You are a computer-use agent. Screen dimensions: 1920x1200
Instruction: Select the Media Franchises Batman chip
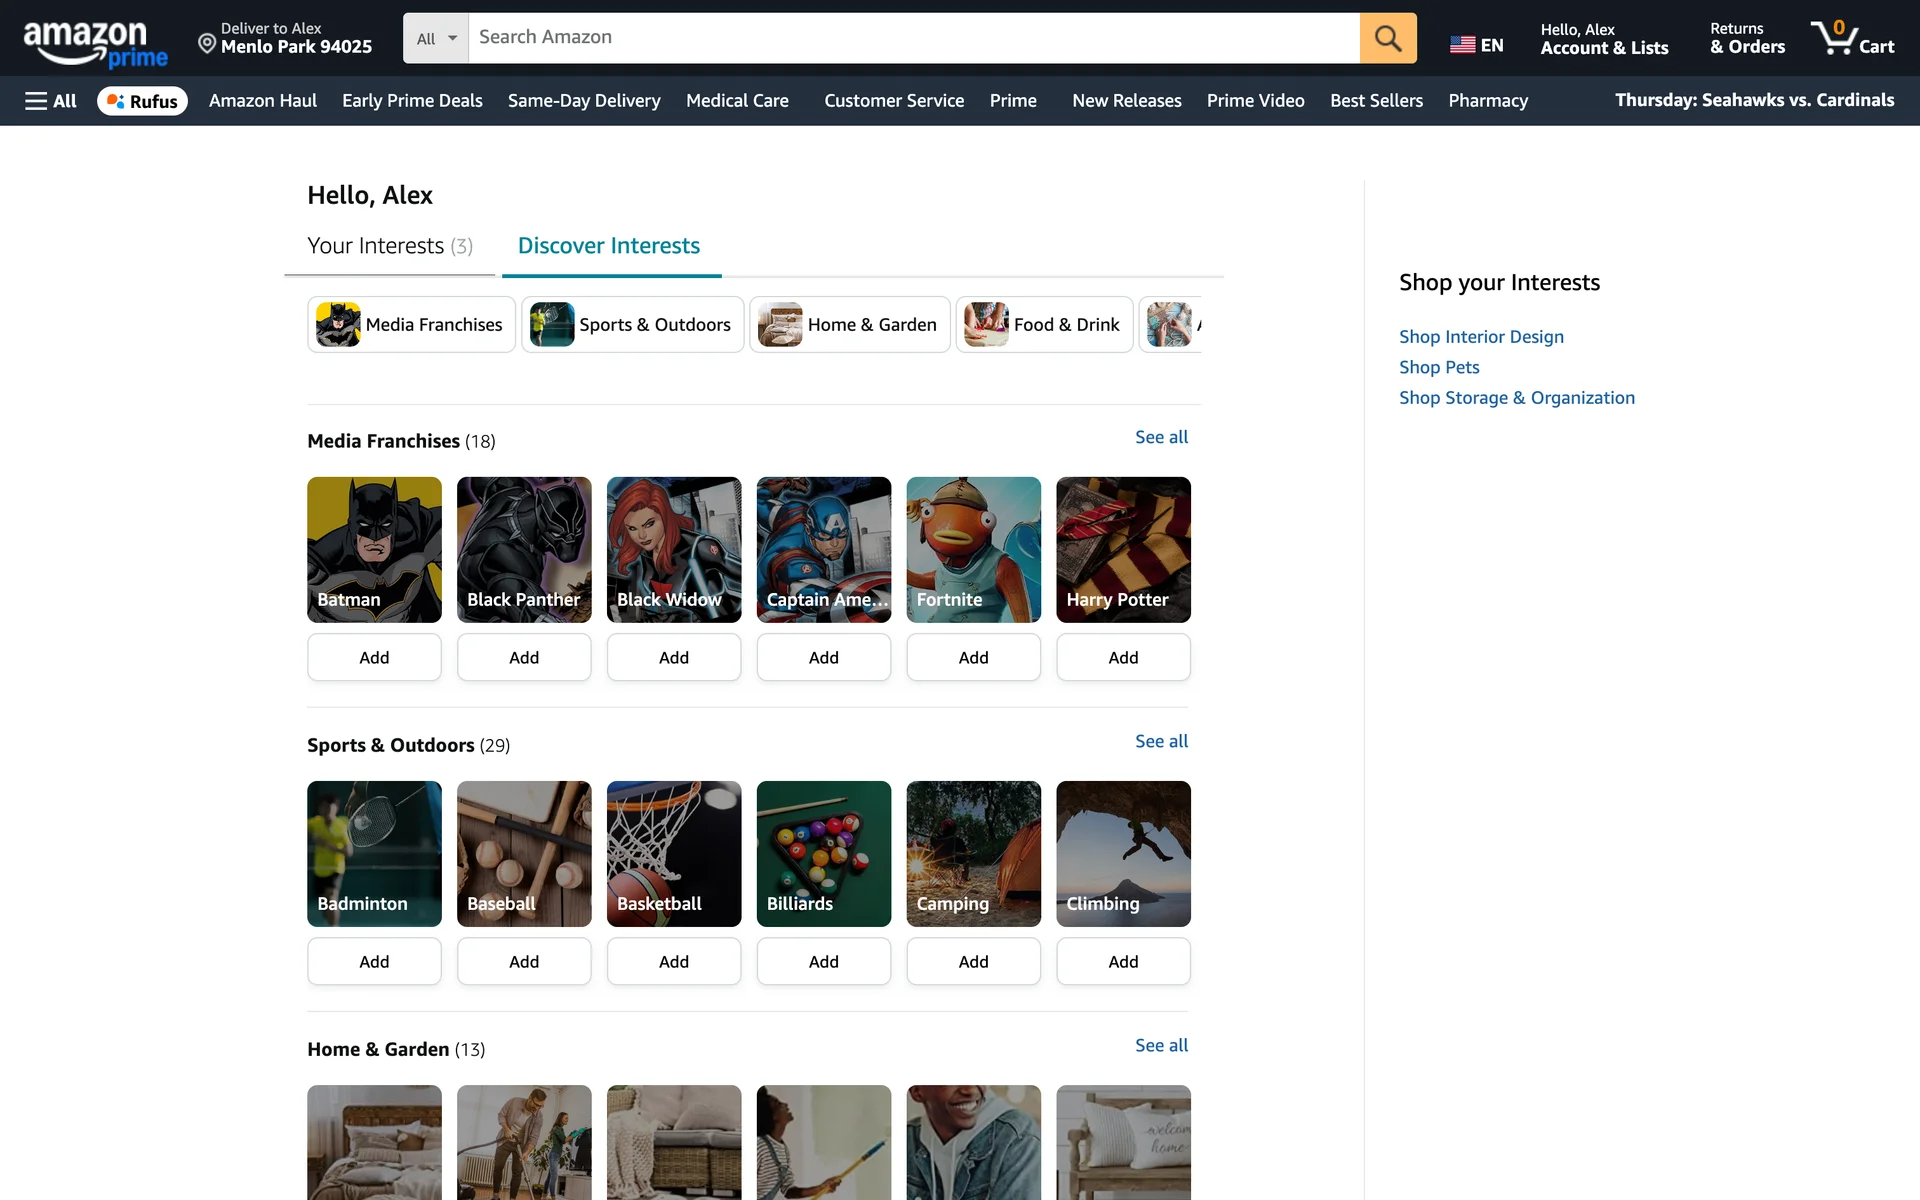click(411, 324)
